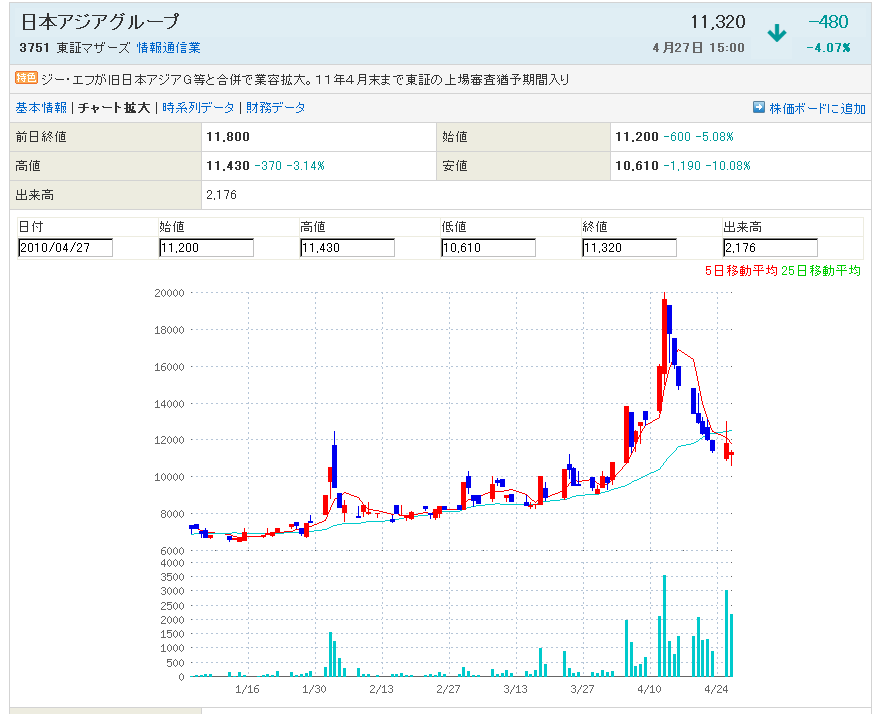Click the green 25日移動平均 legend label
The image size is (880, 714).
point(821,270)
